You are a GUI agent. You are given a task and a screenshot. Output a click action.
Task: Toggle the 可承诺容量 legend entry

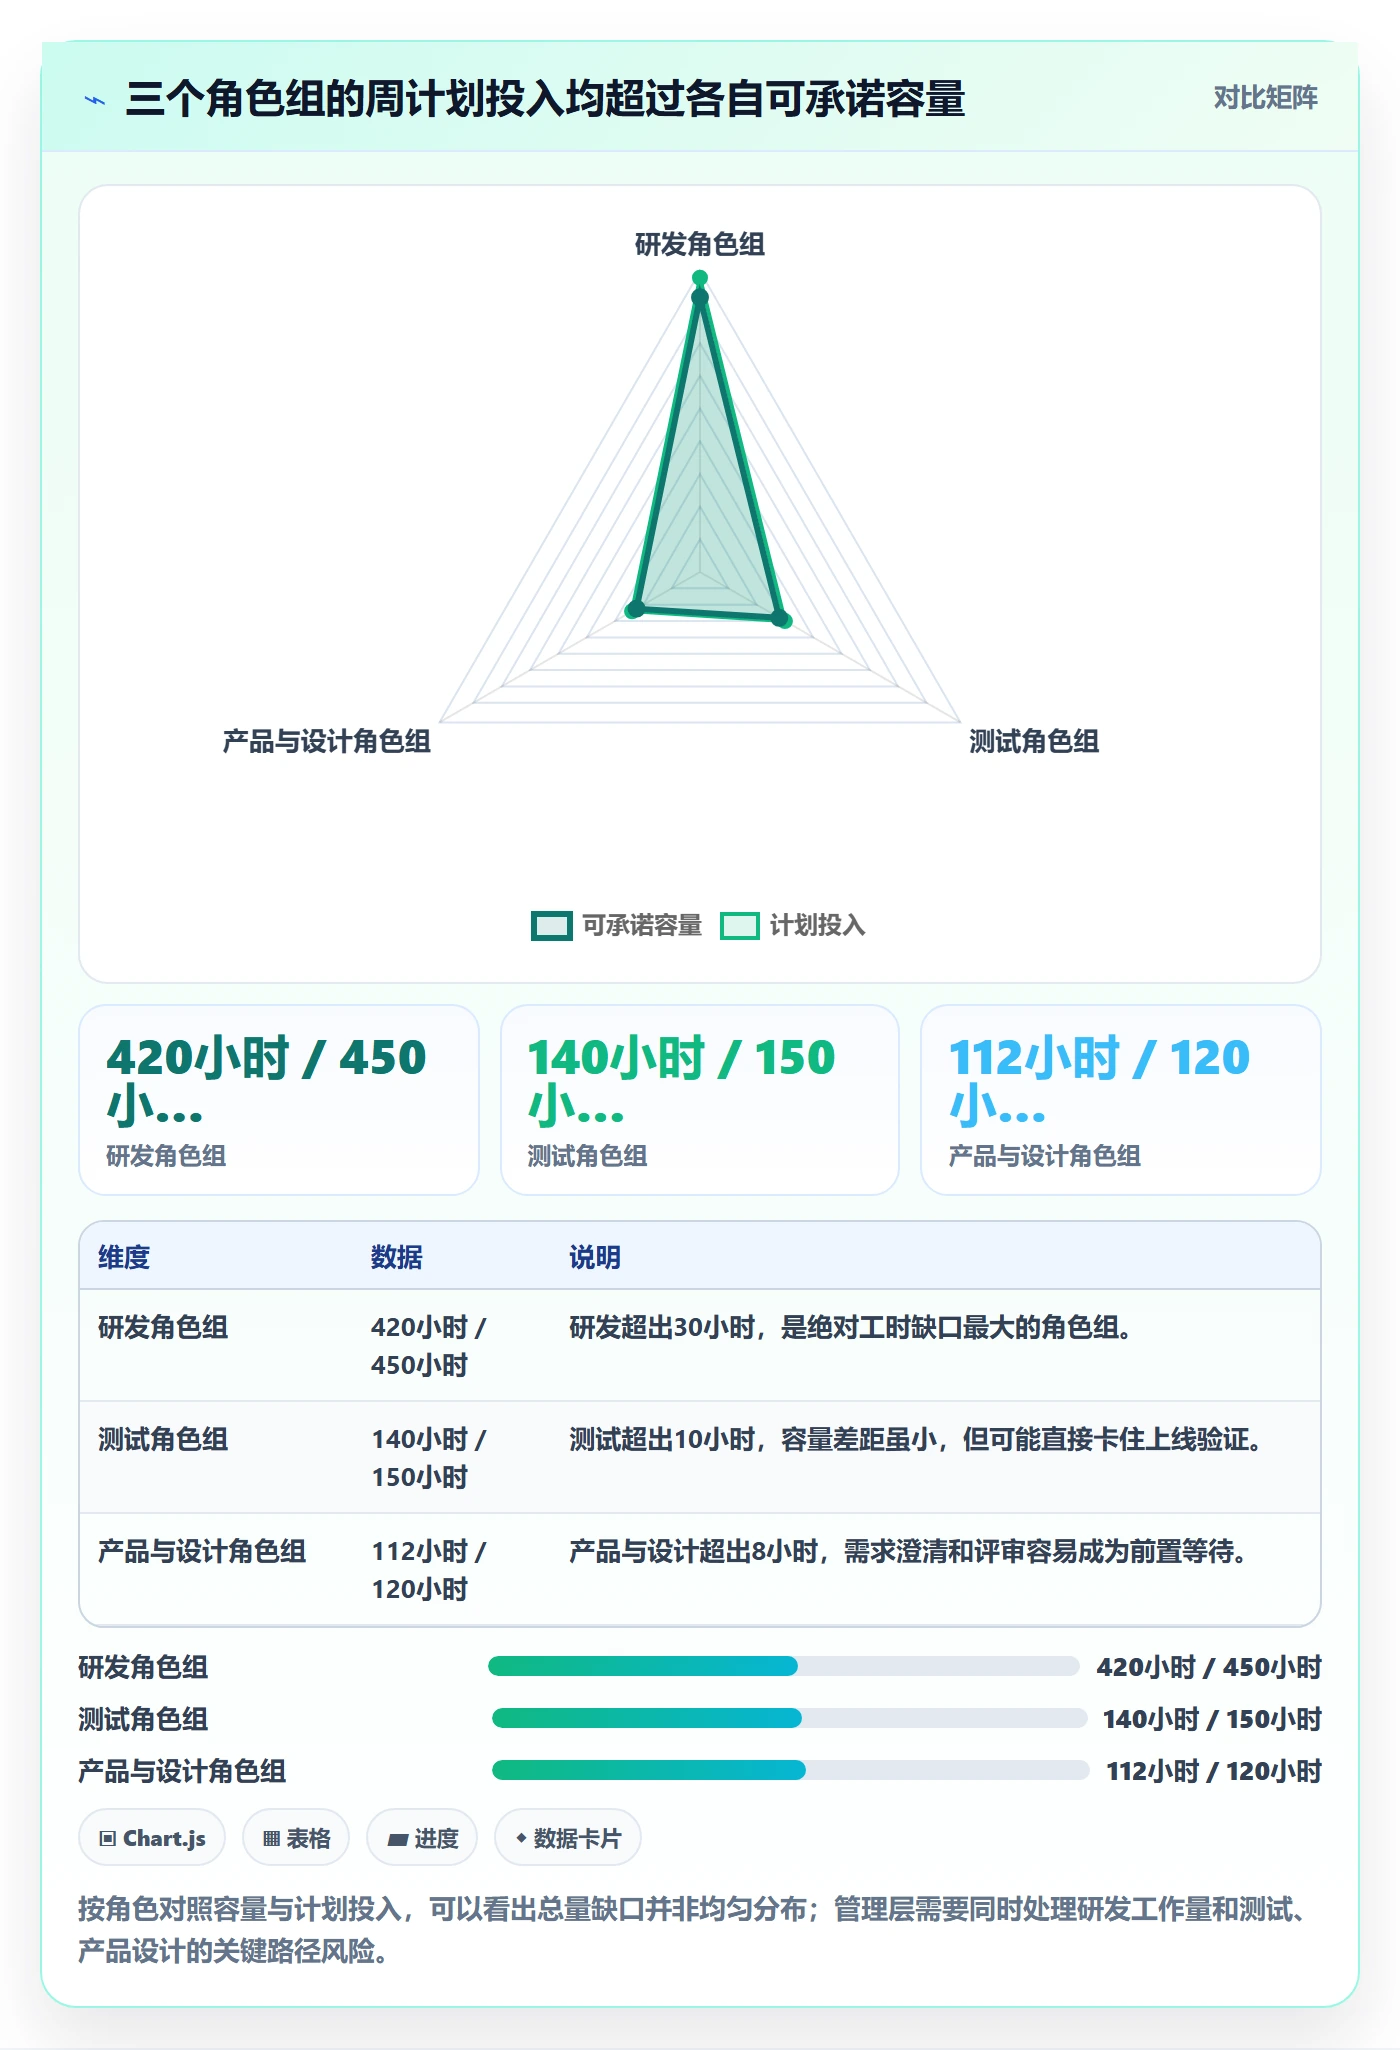(616, 926)
